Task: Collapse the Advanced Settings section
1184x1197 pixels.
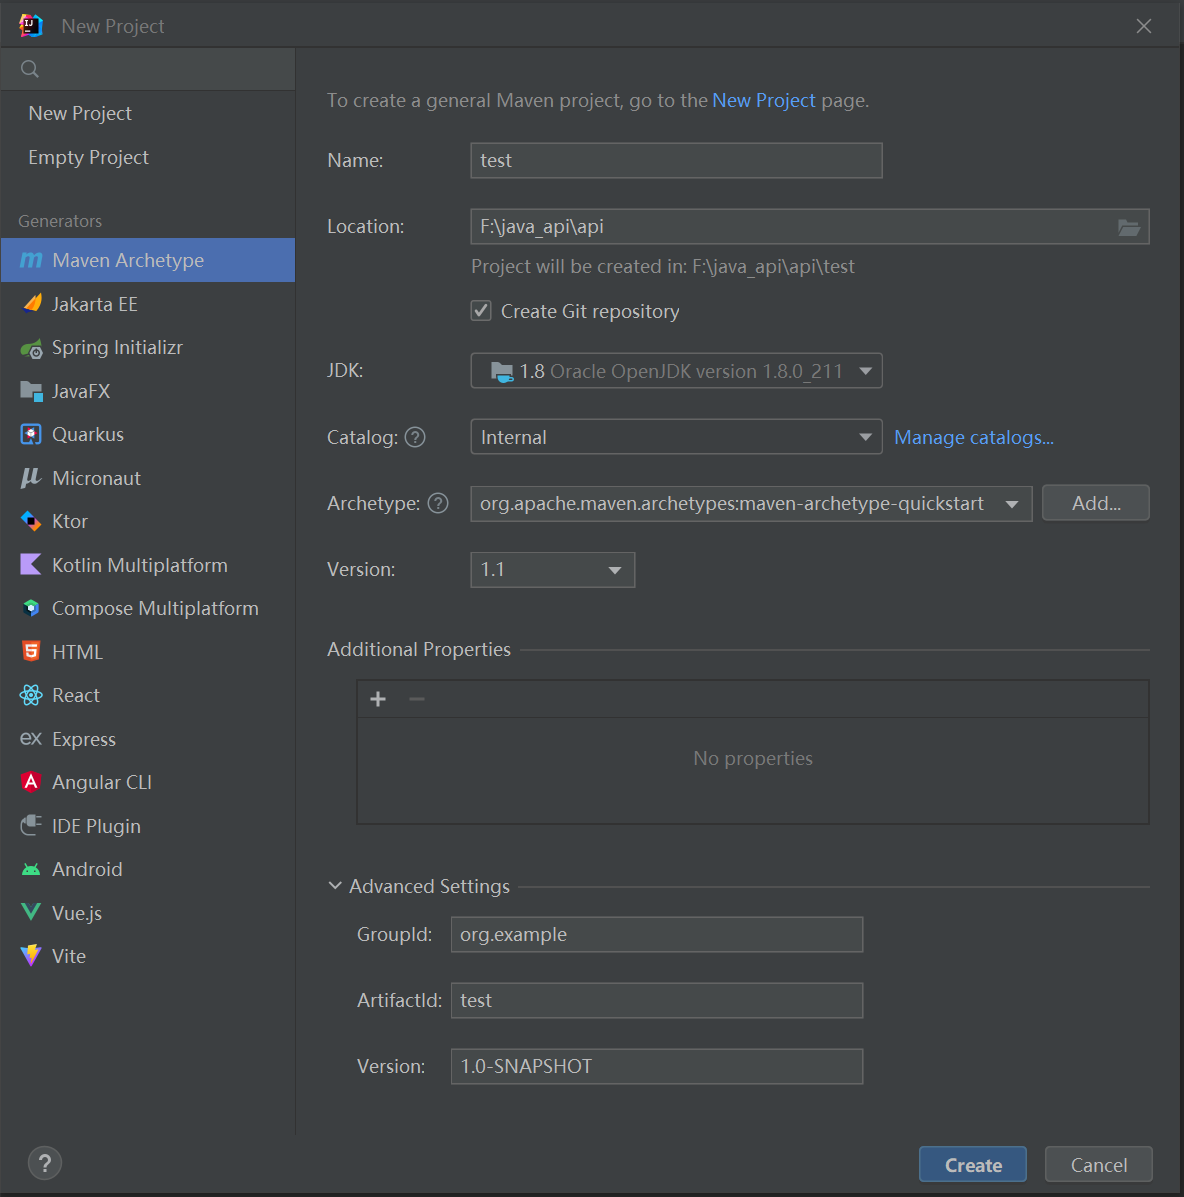Action: click(x=334, y=886)
